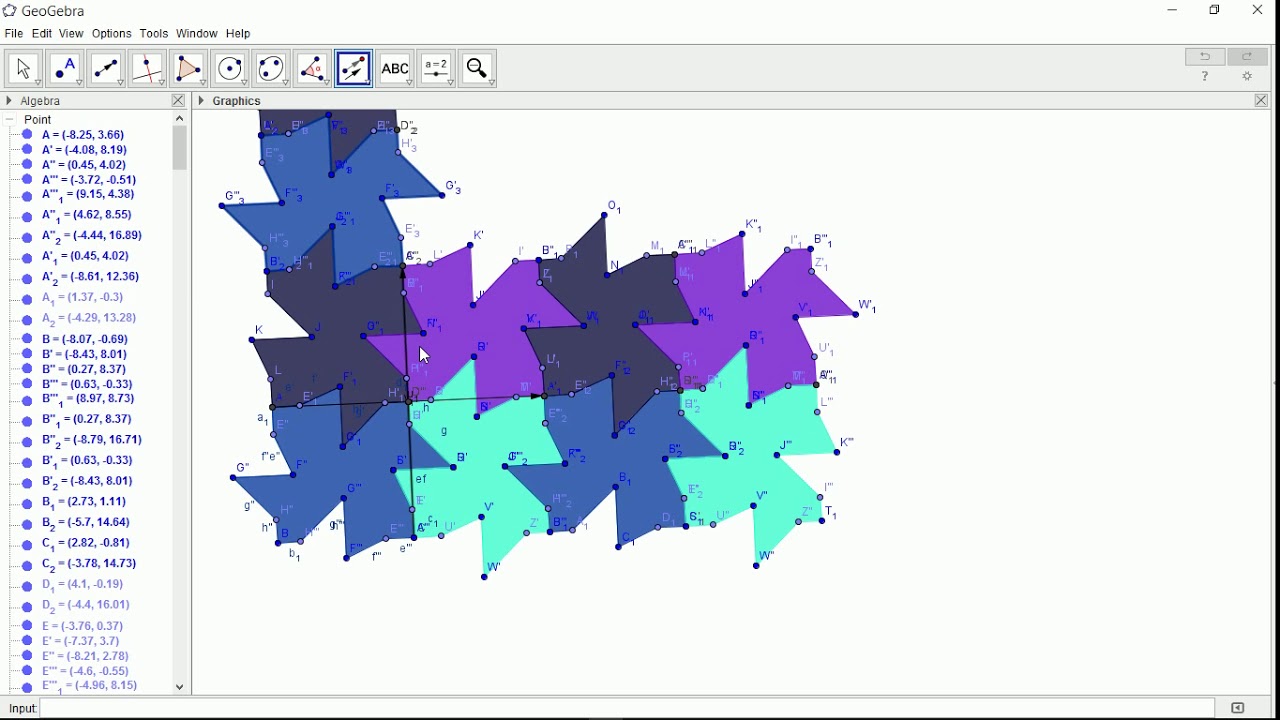Expand the Algebra panel style bar triangle

(x=9, y=101)
